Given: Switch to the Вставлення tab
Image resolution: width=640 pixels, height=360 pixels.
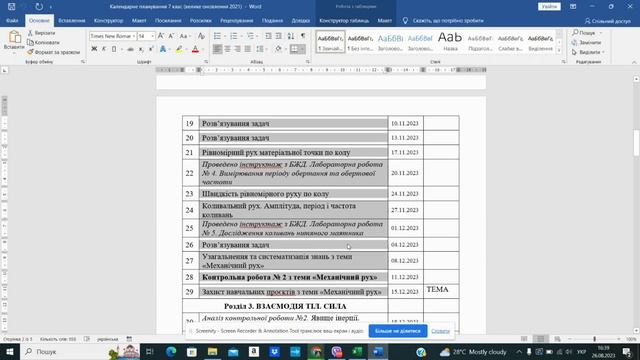Looking at the screenshot, I should [x=71, y=20].
